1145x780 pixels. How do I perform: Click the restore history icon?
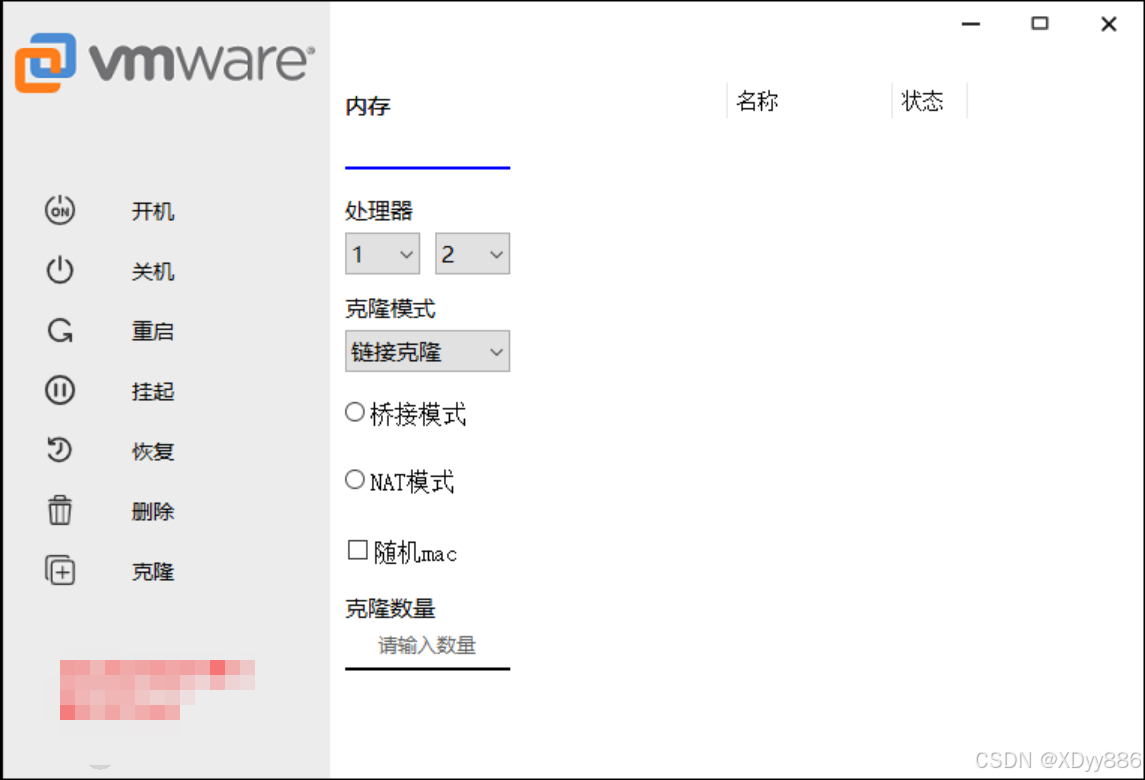[60, 450]
